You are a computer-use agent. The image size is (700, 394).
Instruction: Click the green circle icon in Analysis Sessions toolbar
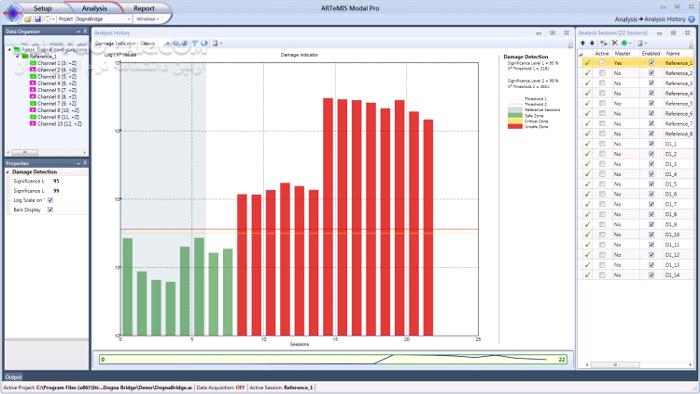point(624,43)
